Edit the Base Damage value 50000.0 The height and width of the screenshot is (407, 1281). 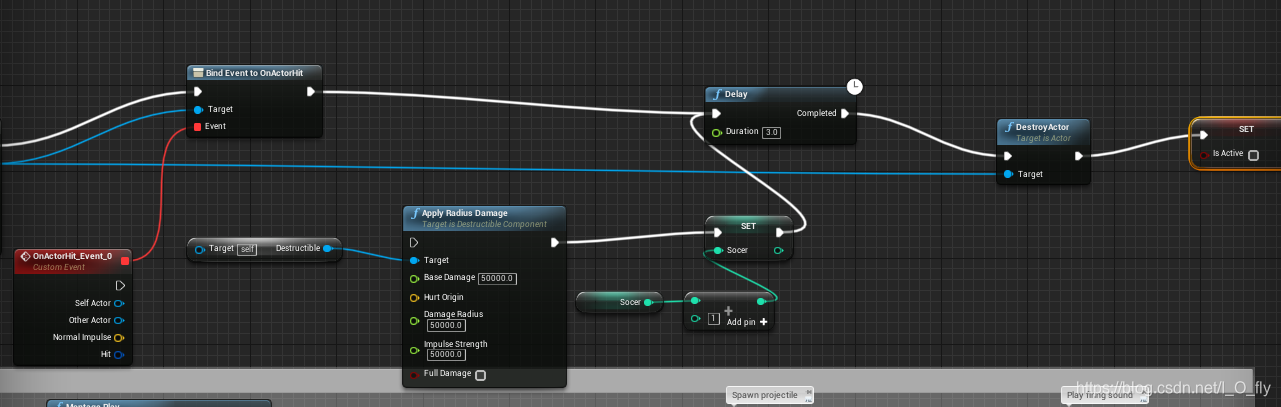[x=497, y=278]
